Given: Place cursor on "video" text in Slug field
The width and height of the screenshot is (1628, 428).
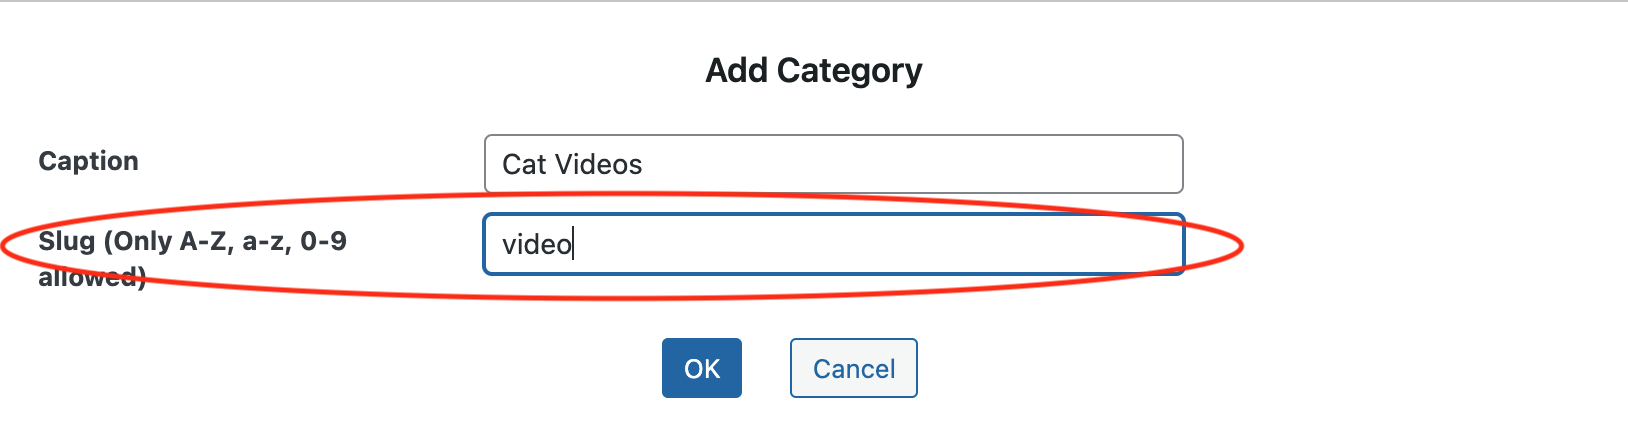Looking at the screenshot, I should click(537, 244).
